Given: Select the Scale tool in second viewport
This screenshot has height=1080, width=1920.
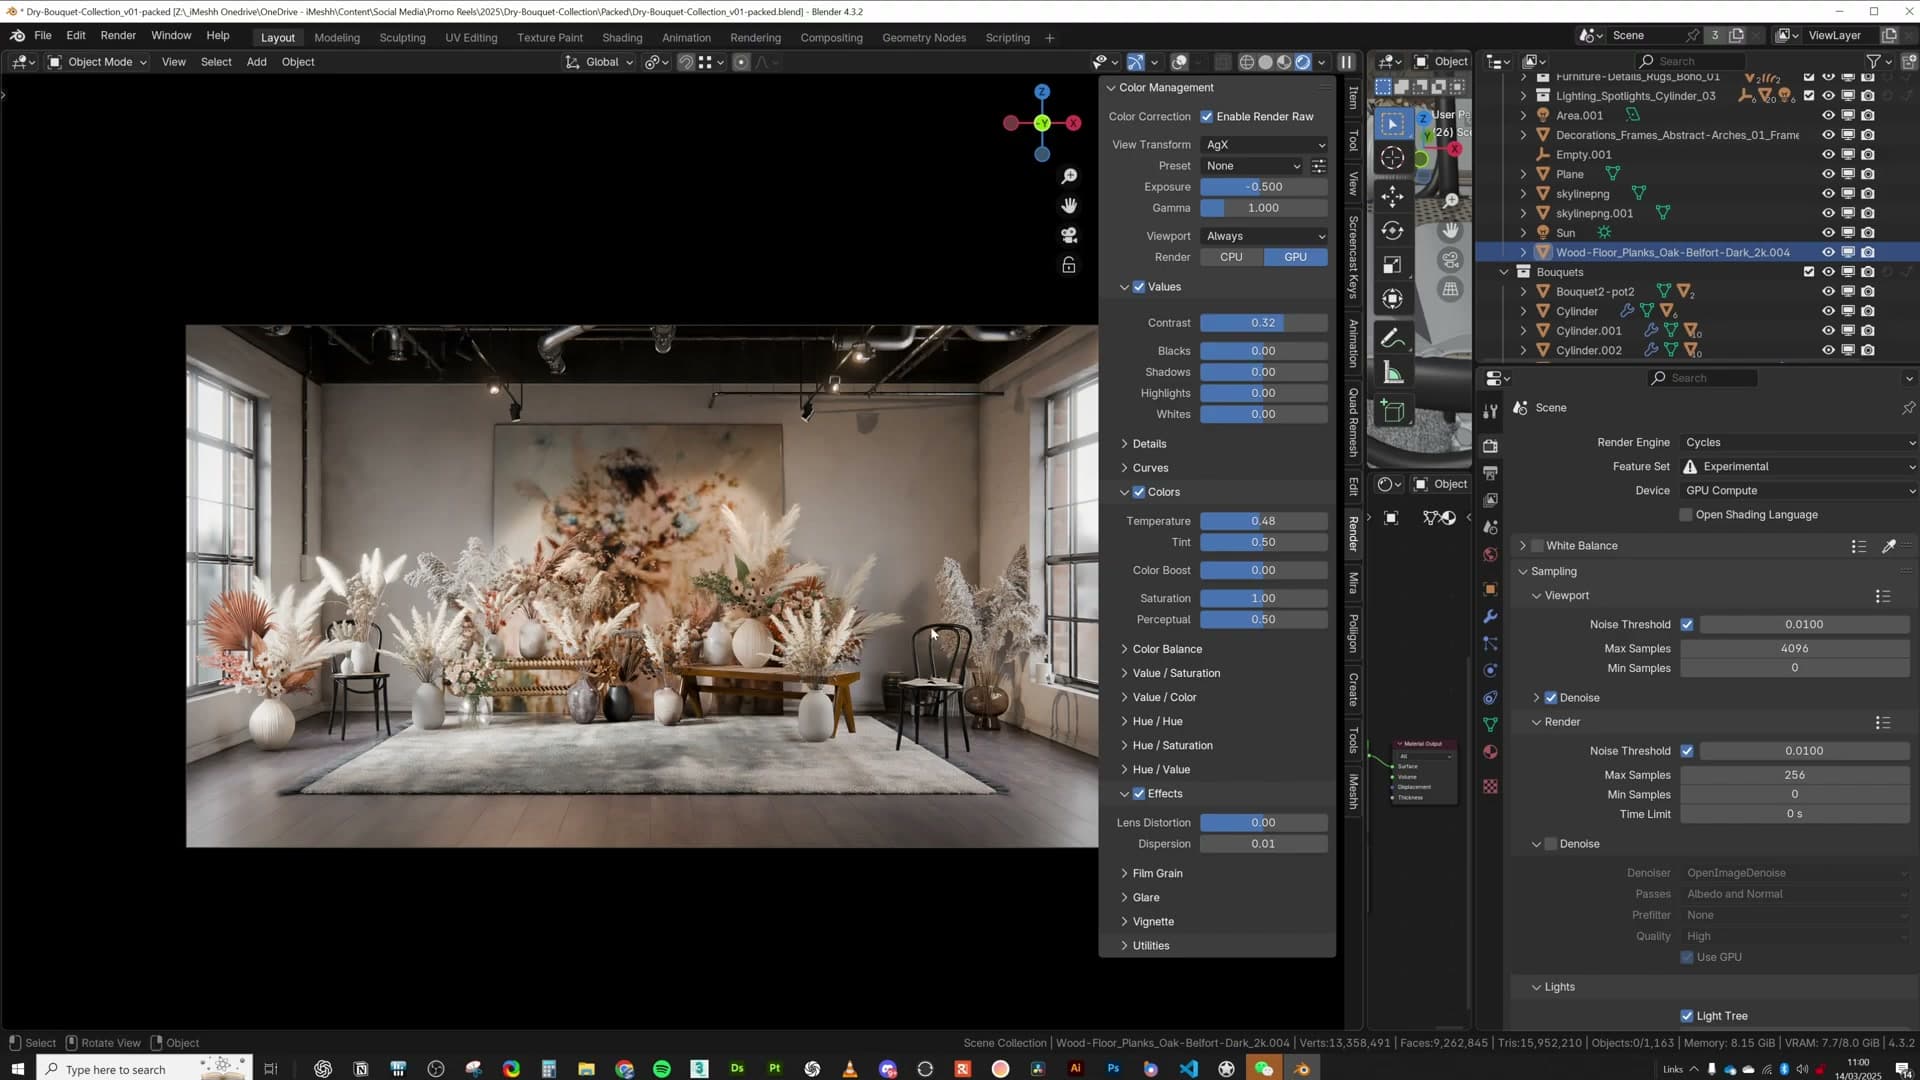Looking at the screenshot, I should click(x=1392, y=265).
